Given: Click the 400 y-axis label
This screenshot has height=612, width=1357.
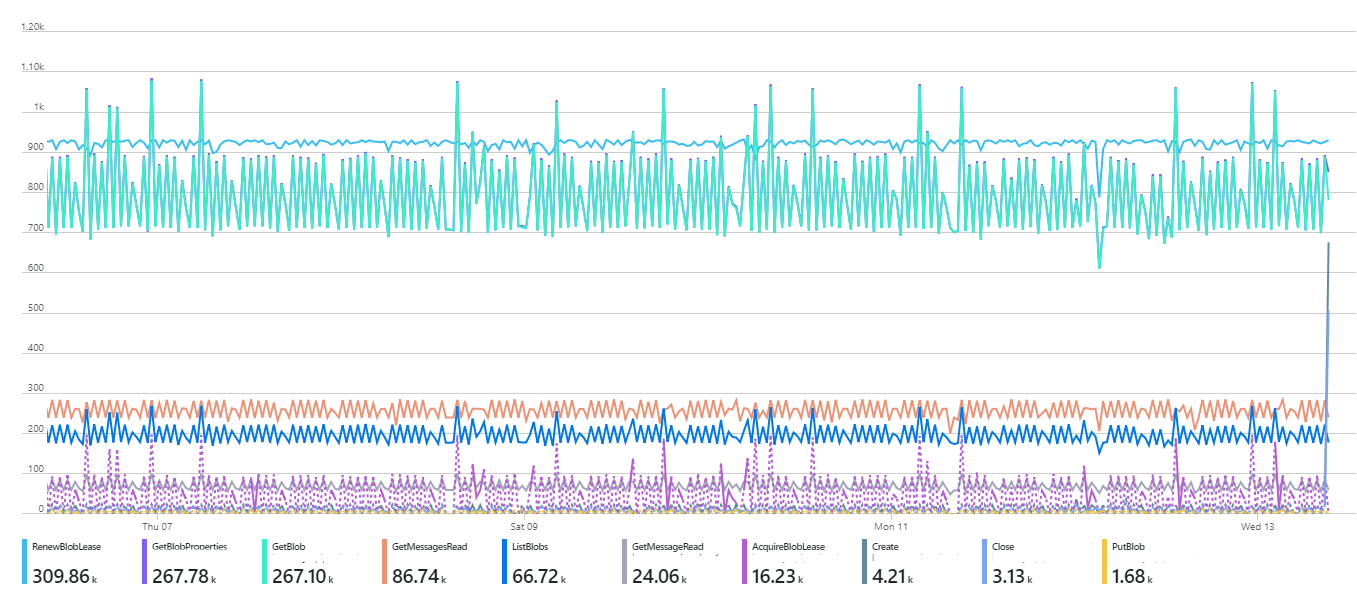Looking at the screenshot, I should pos(37,350).
